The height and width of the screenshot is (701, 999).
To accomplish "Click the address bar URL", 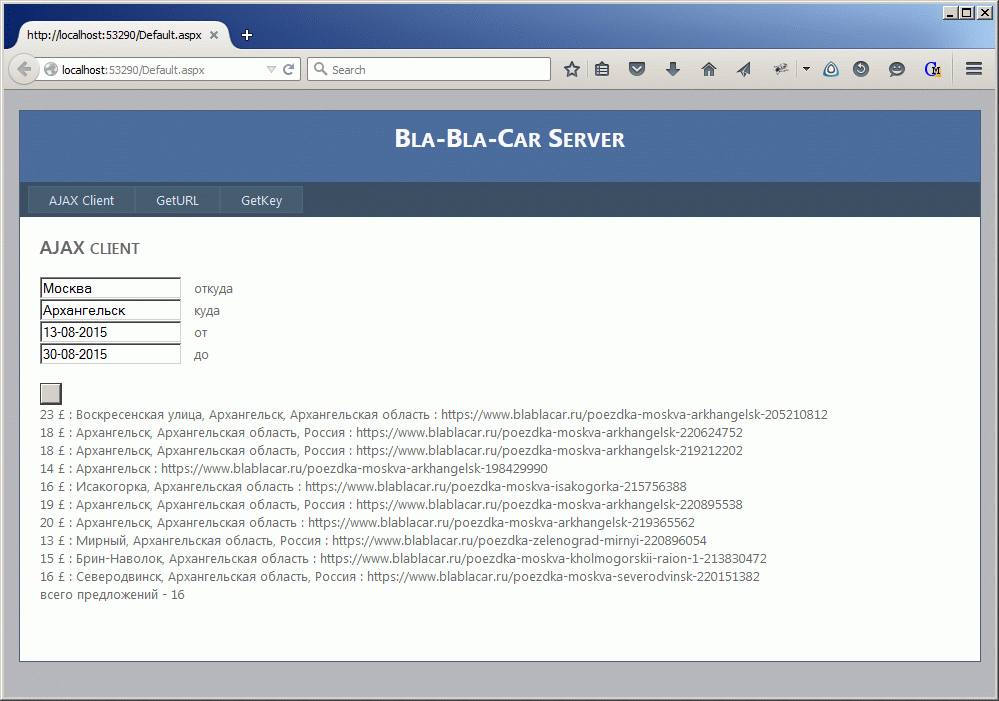I will (133, 69).
